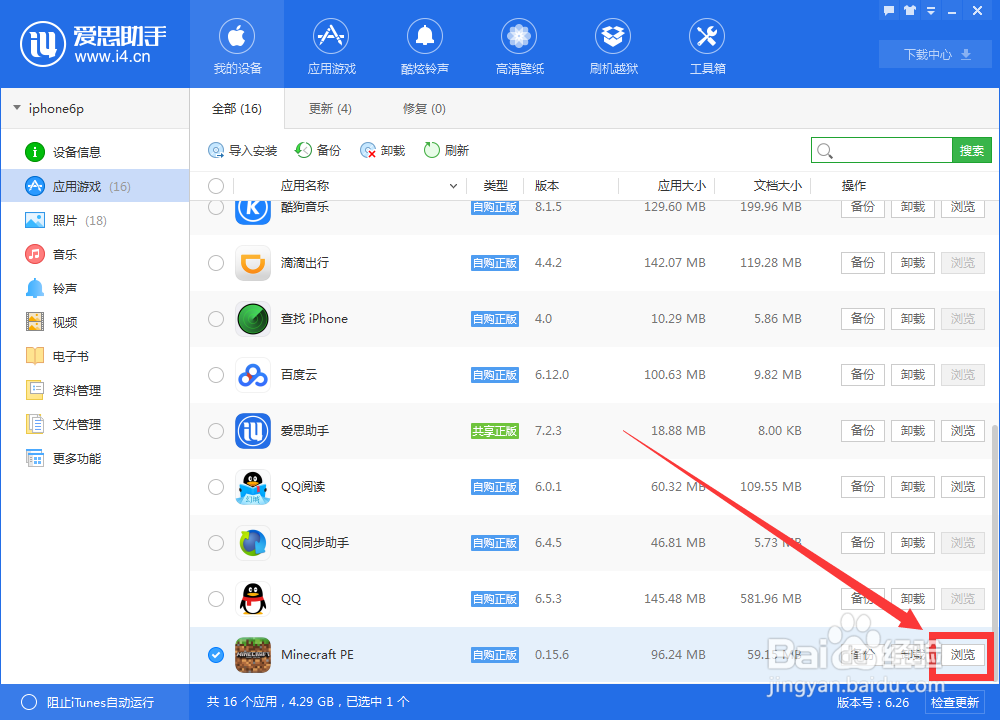The width and height of the screenshot is (1000, 720).
Task: Click the 浏览 button for Minecraft PE
Action: point(962,655)
